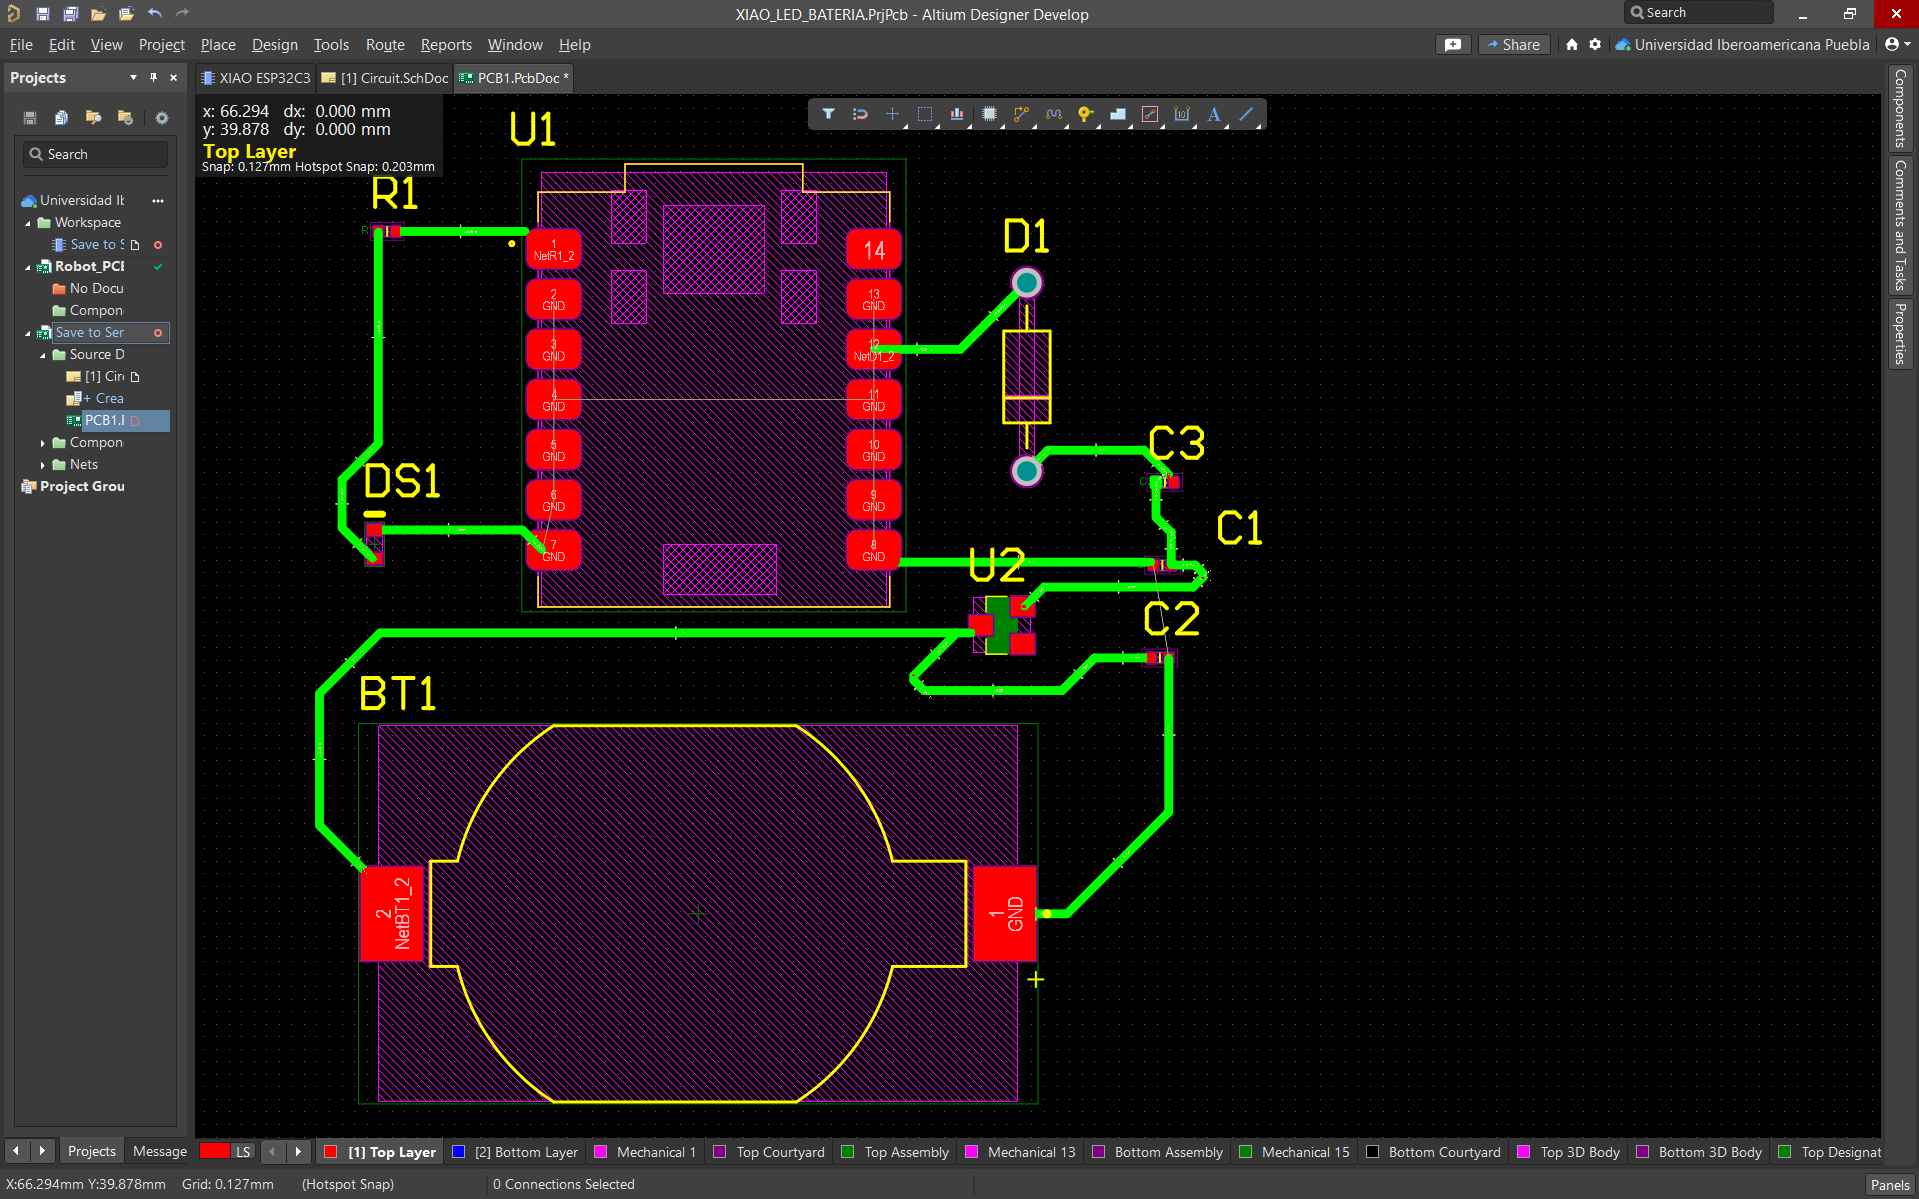Start the Interactive Routing tool
The width and height of the screenshot is (1919, 1199).
pyautogui.click(x=1022, y=114)
